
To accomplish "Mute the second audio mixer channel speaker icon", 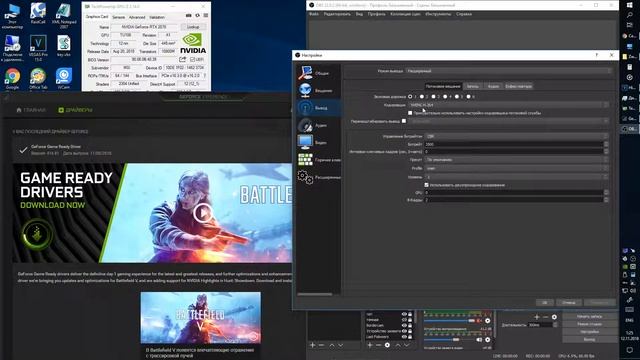I will [479, 340].
